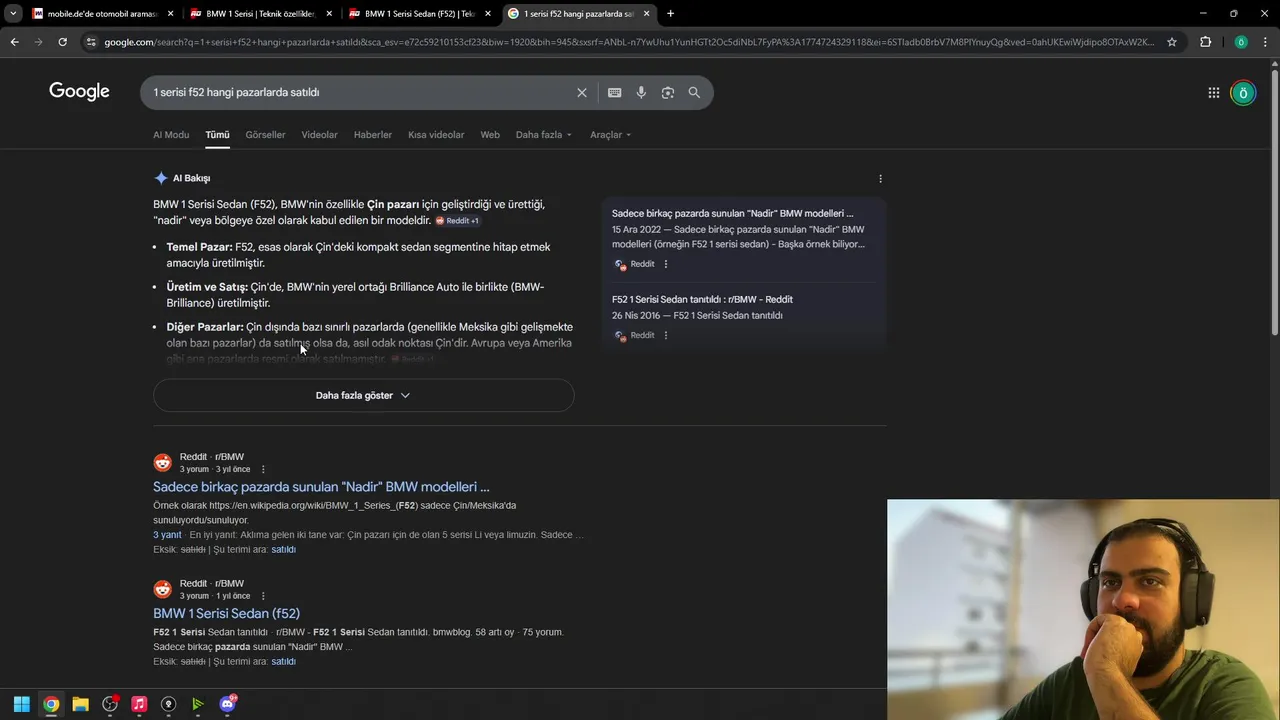Open File Explorer from the taskbar
The height and width of the screenshot is (720, 1280).
point(80,704)
